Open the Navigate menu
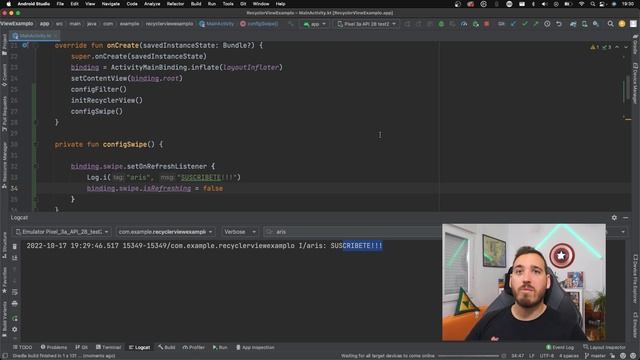The height and width of the screenshot is (360, 640). (x=111, y=4)
